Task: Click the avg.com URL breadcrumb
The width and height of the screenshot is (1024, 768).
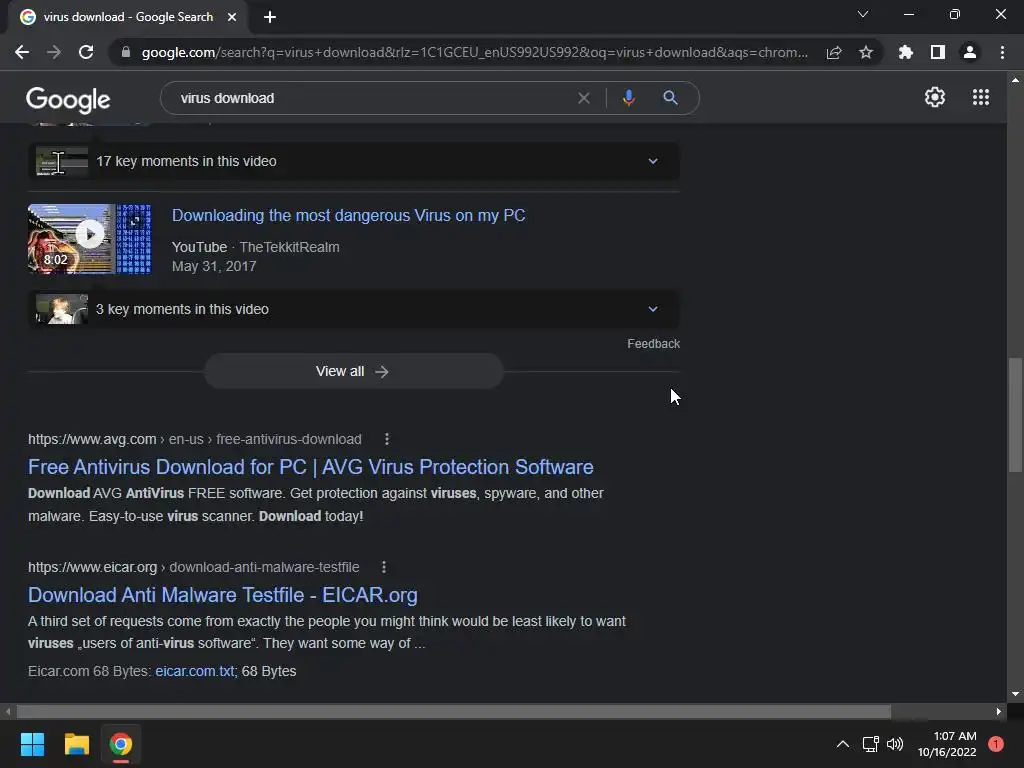Action: [195, 439]
